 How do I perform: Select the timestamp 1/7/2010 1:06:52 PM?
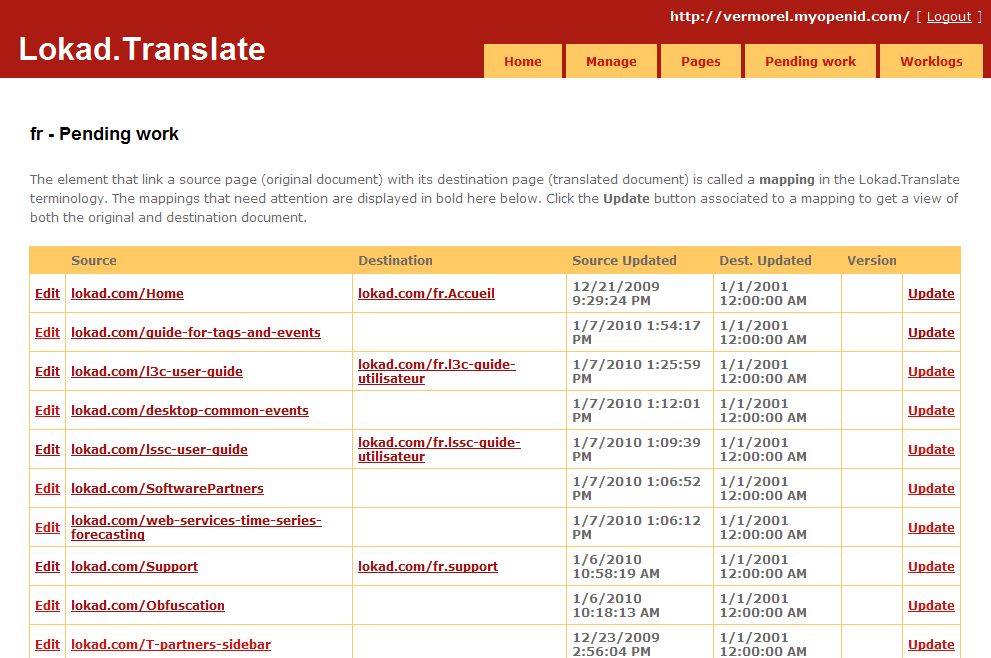pos(636,489)
